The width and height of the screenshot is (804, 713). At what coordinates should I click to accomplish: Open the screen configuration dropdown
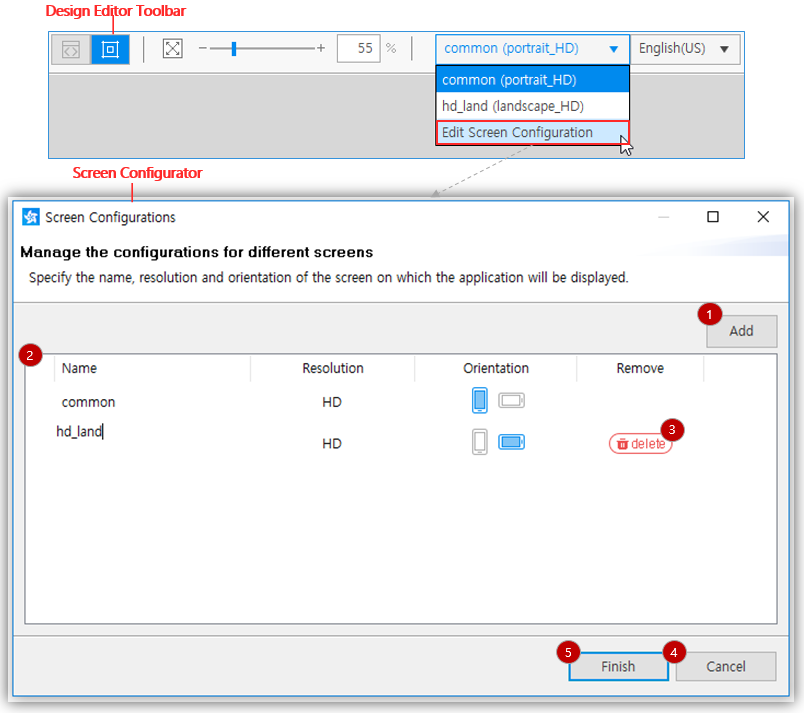[x=532, y=48]
